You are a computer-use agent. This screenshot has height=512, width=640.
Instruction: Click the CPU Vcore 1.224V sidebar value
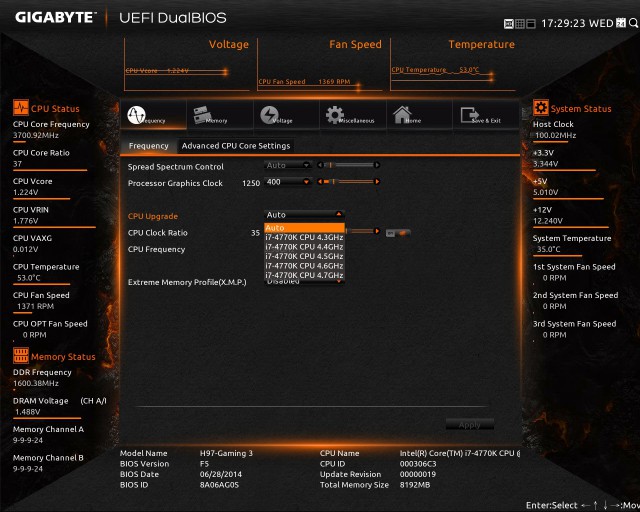(x=25, y=192)
